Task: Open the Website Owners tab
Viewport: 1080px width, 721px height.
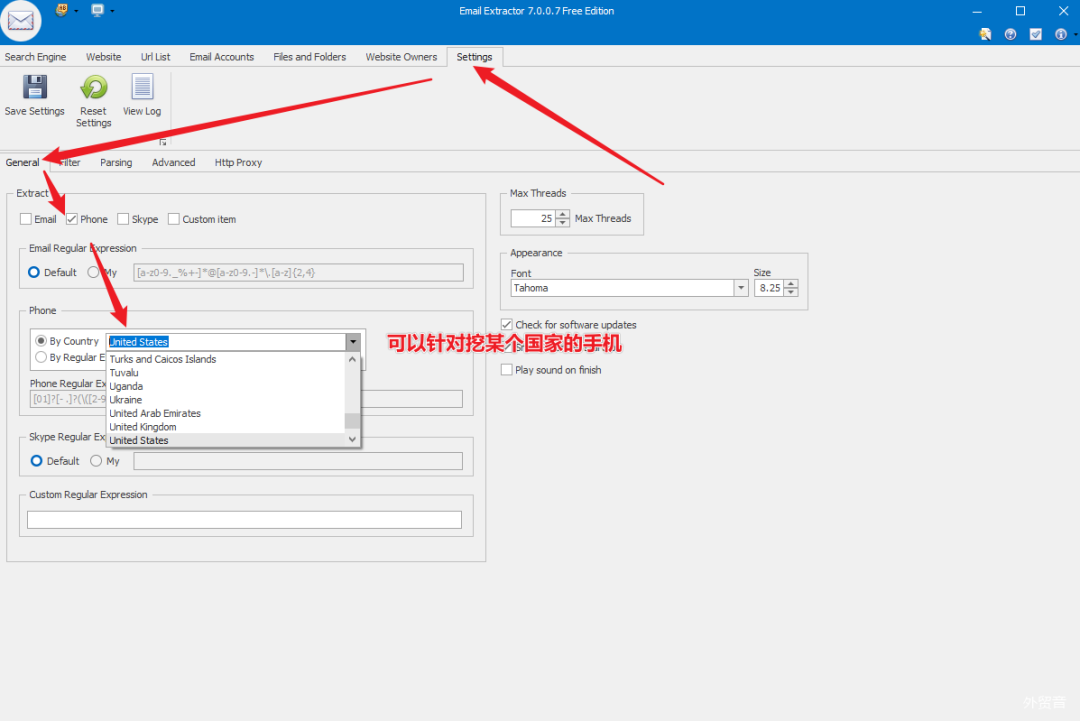Action: 402,56
